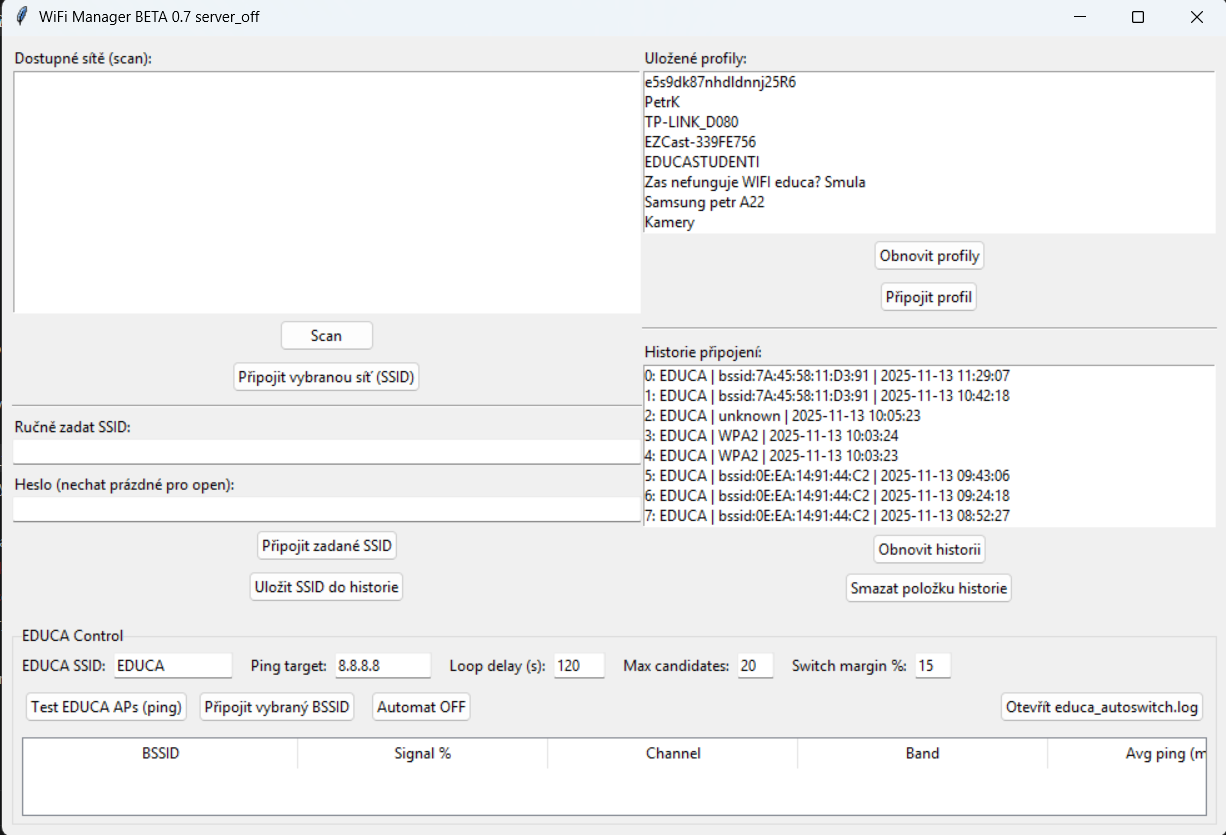Click Připojit vybranou síť (SSID) button
1226x835 pixels.
pyautogui.click(x=326, y=377)
